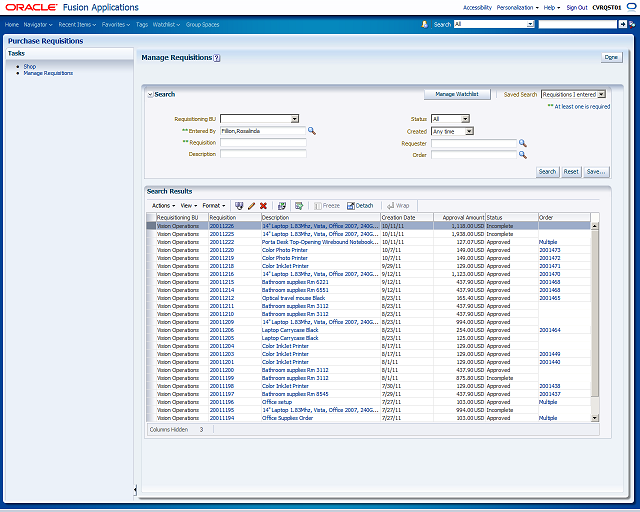Open requisition 20011226 link
Image resolution: width=640 pixels, height=512 pixels.
tap(222, 226)
